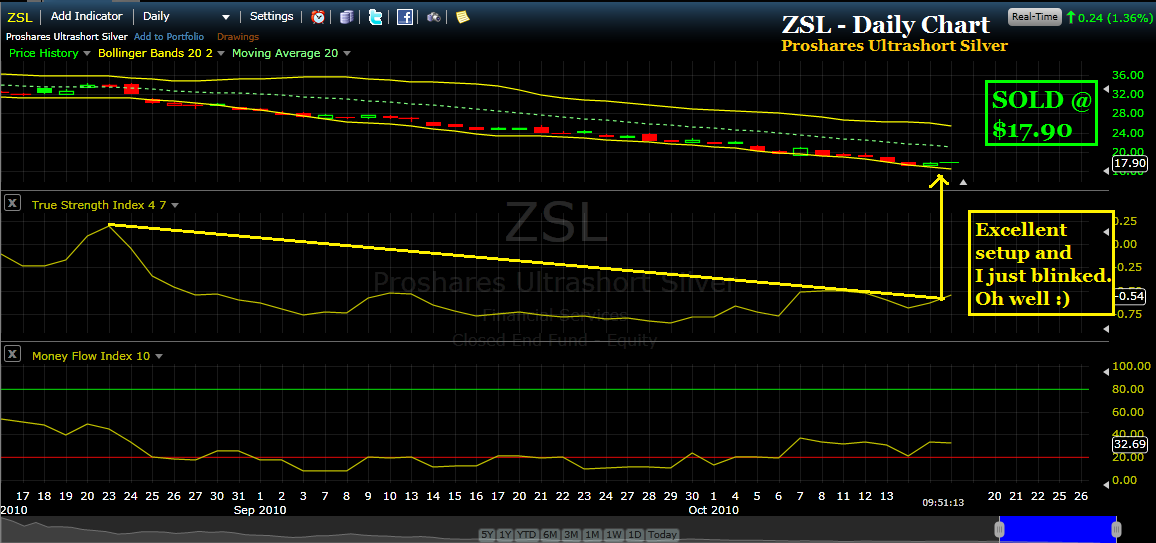1156x543 pixels.
Task: Open the yellow sticky note icon
Action: pos(462,16)
